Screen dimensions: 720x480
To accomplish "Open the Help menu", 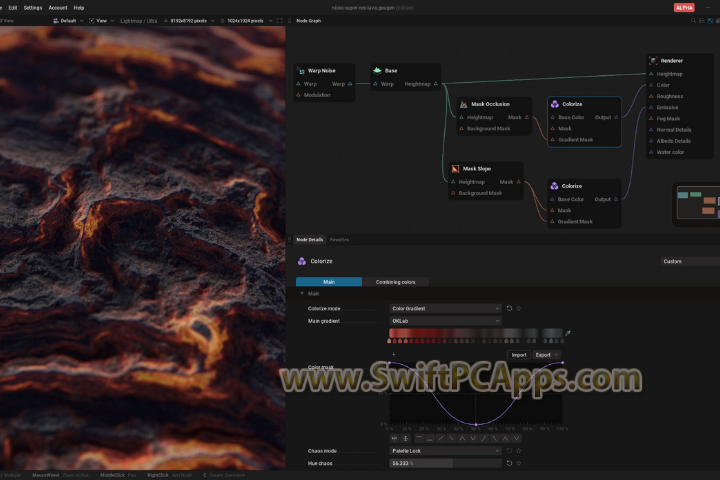I will coord(79,8).
